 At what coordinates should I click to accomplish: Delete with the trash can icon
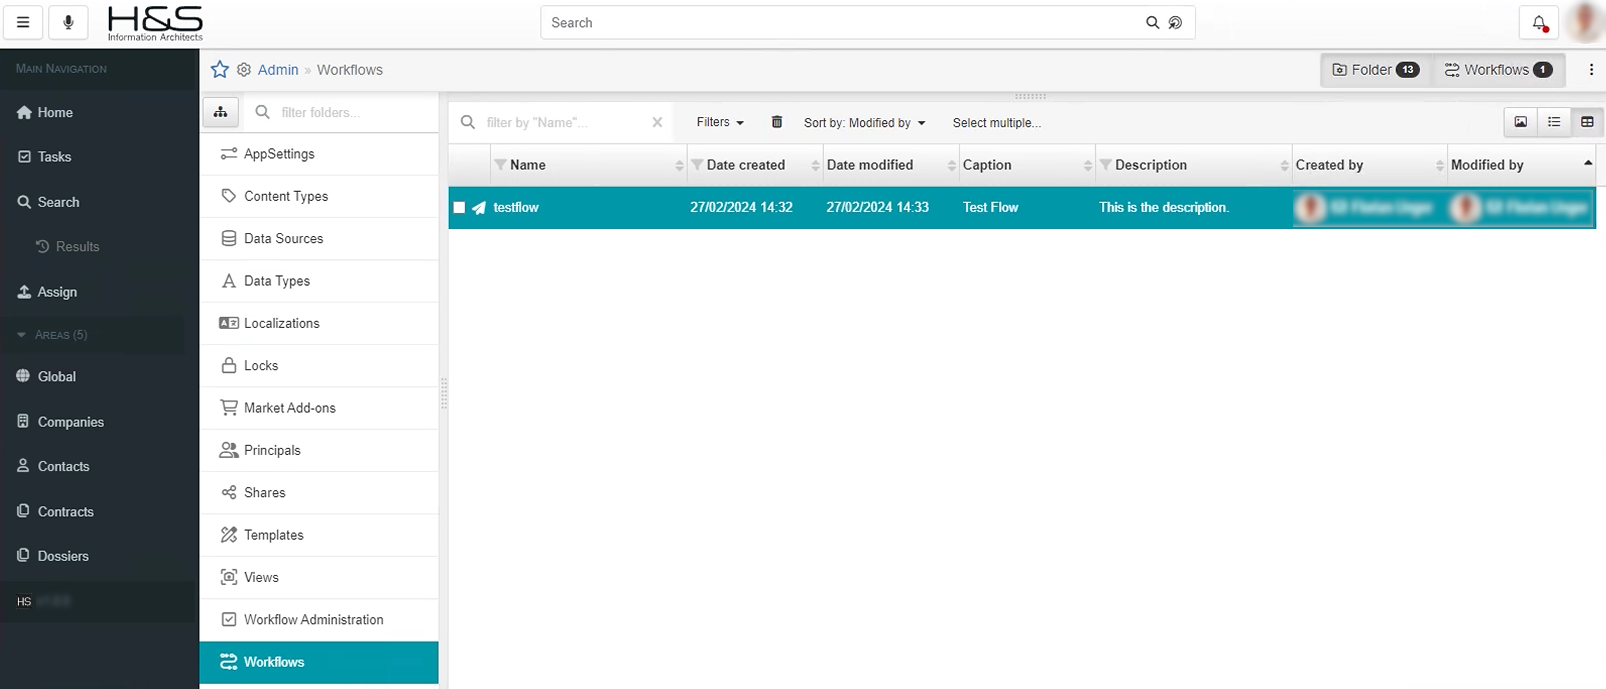point(777,122)
